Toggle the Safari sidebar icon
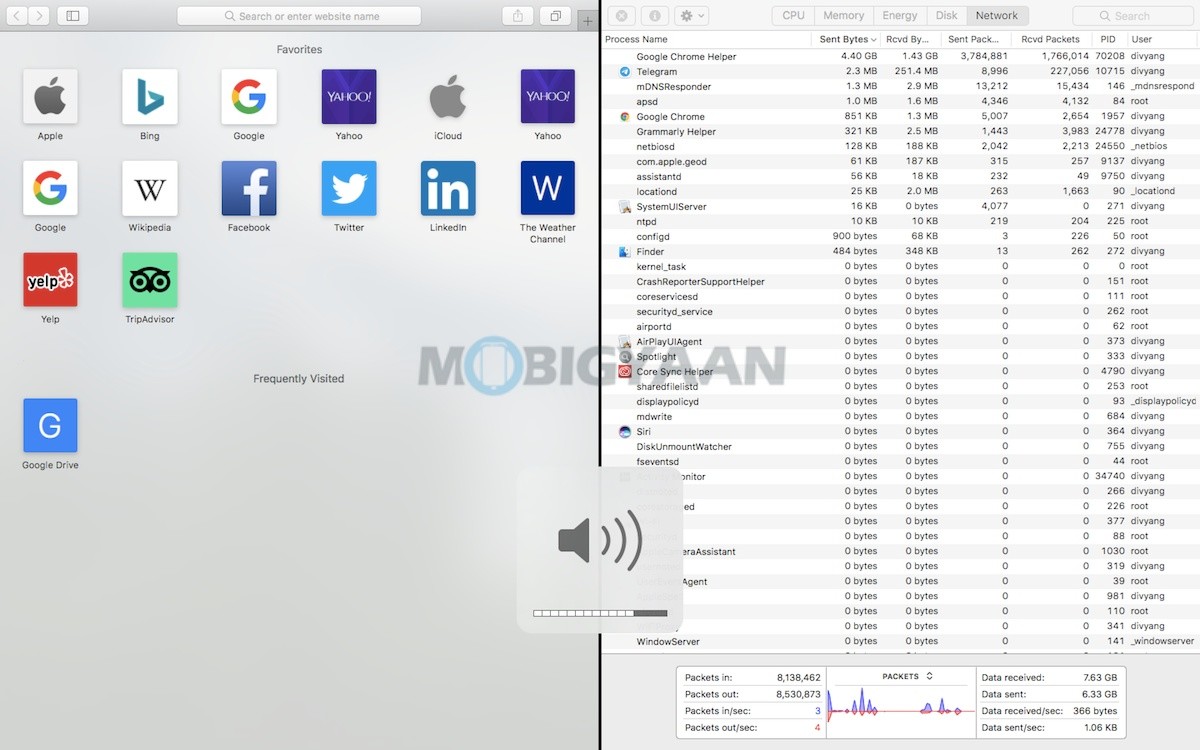The width and height of the screenshot is (1200, 750). [x=71, y=15]
